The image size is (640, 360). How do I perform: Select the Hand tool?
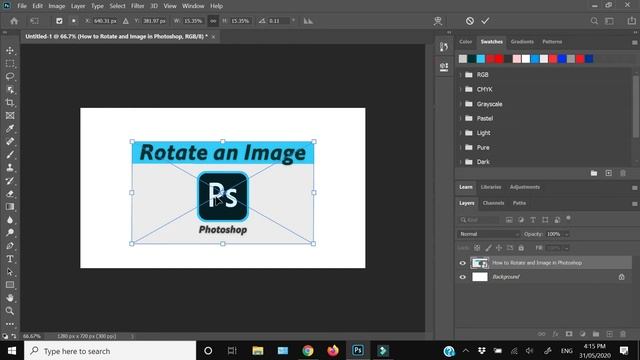click(x=10, y=298)
